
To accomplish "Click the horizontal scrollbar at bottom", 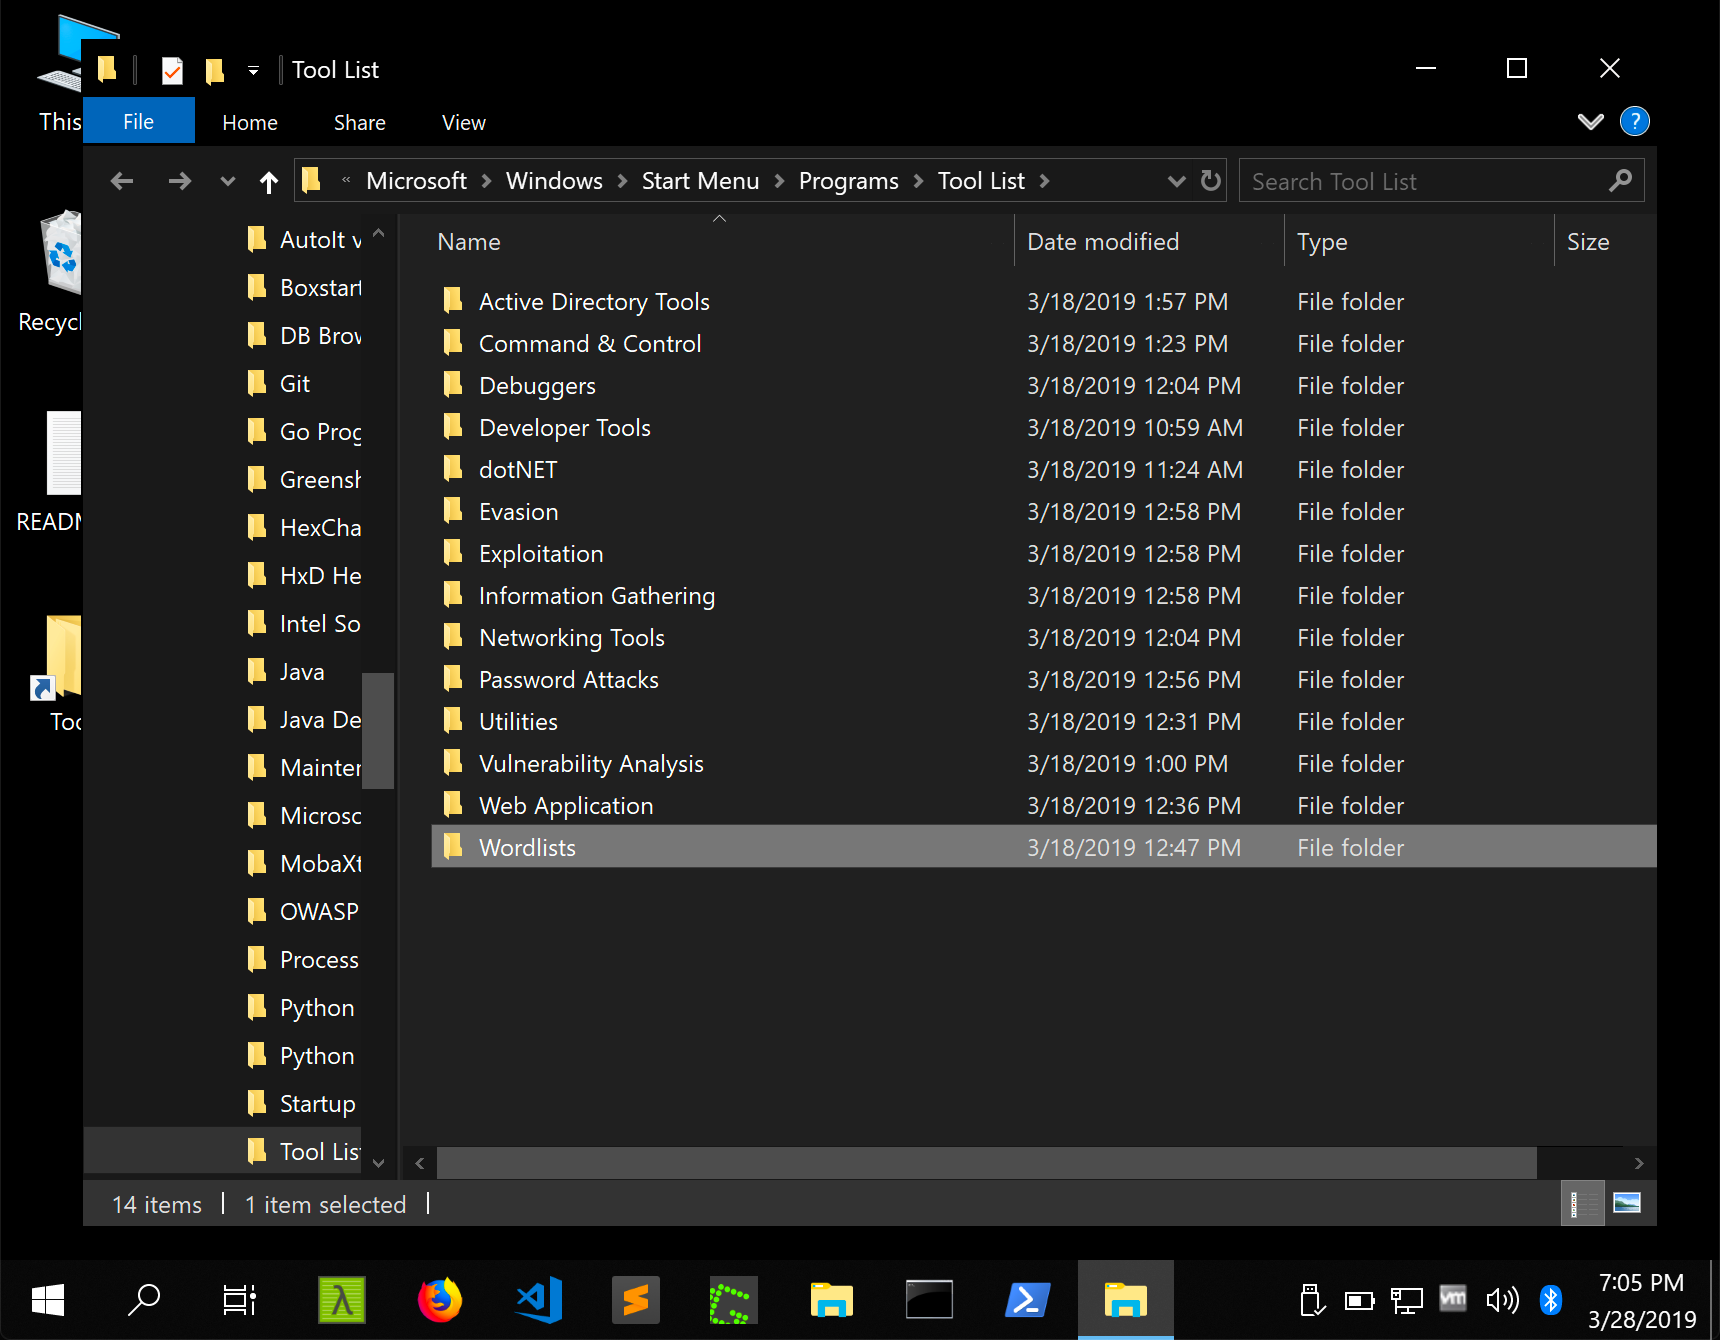I will (x=985, y=1163).
